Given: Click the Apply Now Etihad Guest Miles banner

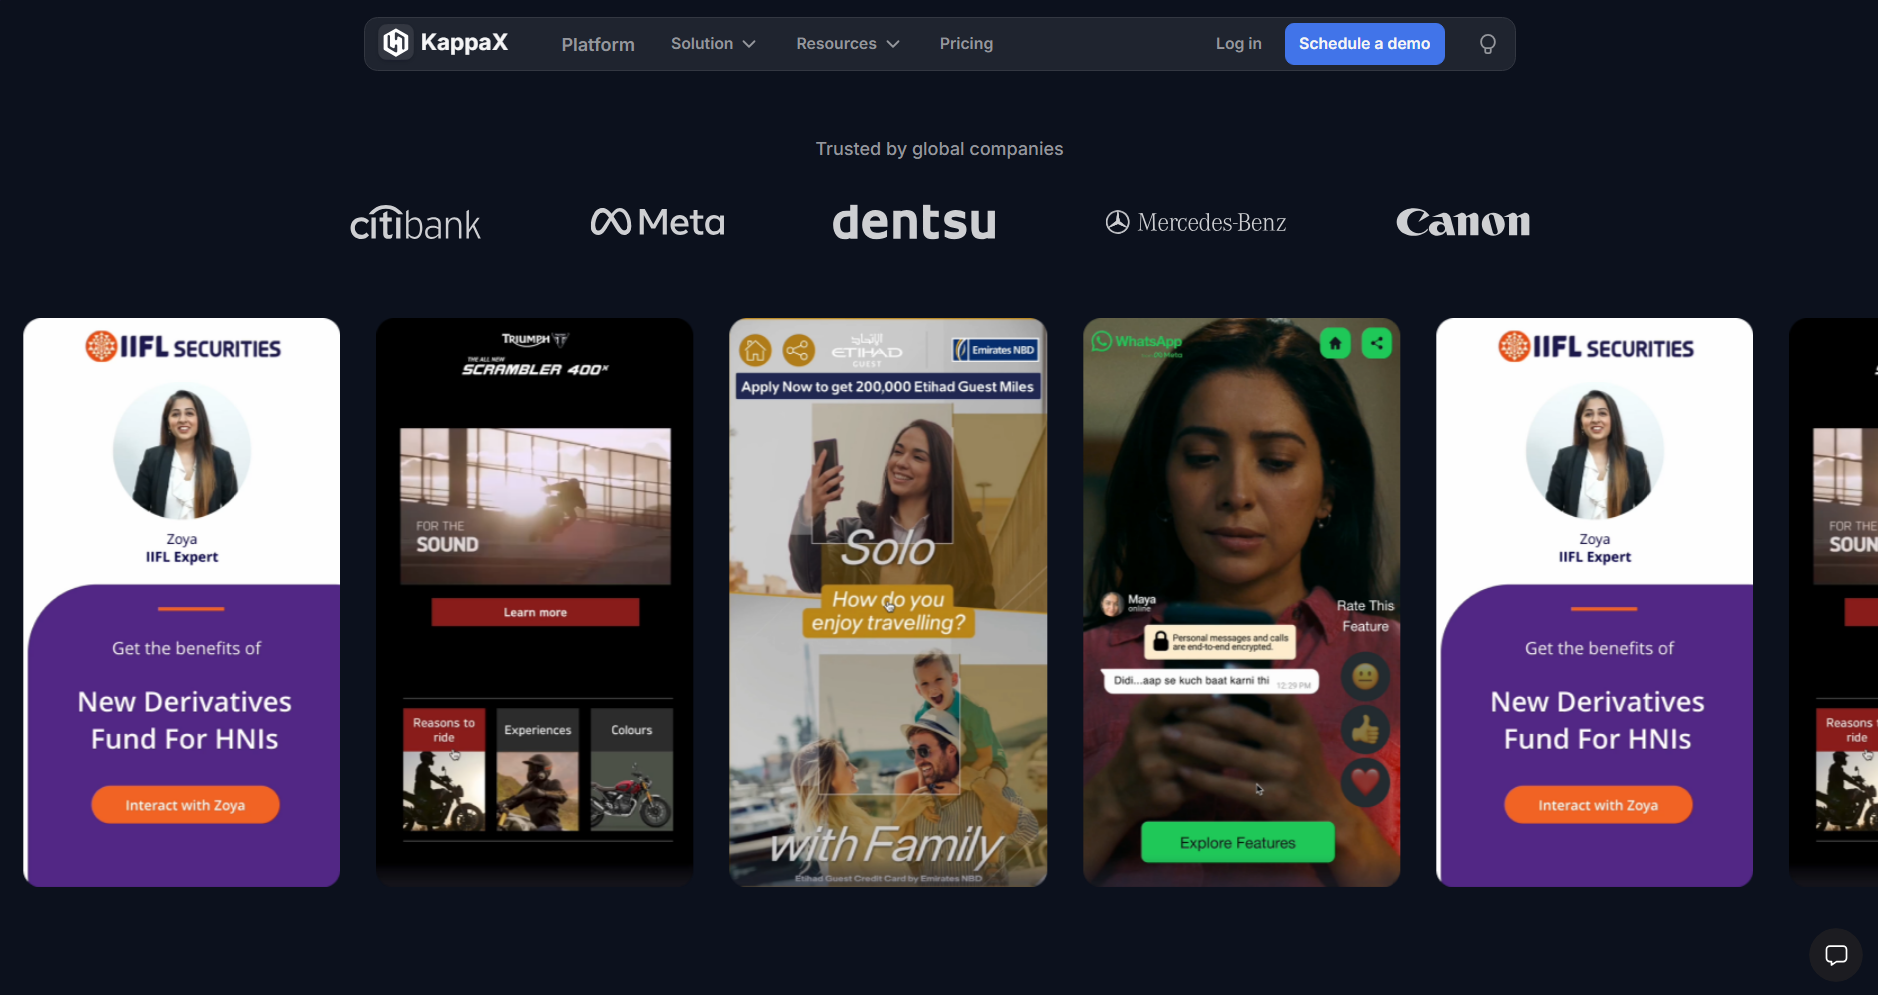Looking at the screenshot, I should click(887, 387).
